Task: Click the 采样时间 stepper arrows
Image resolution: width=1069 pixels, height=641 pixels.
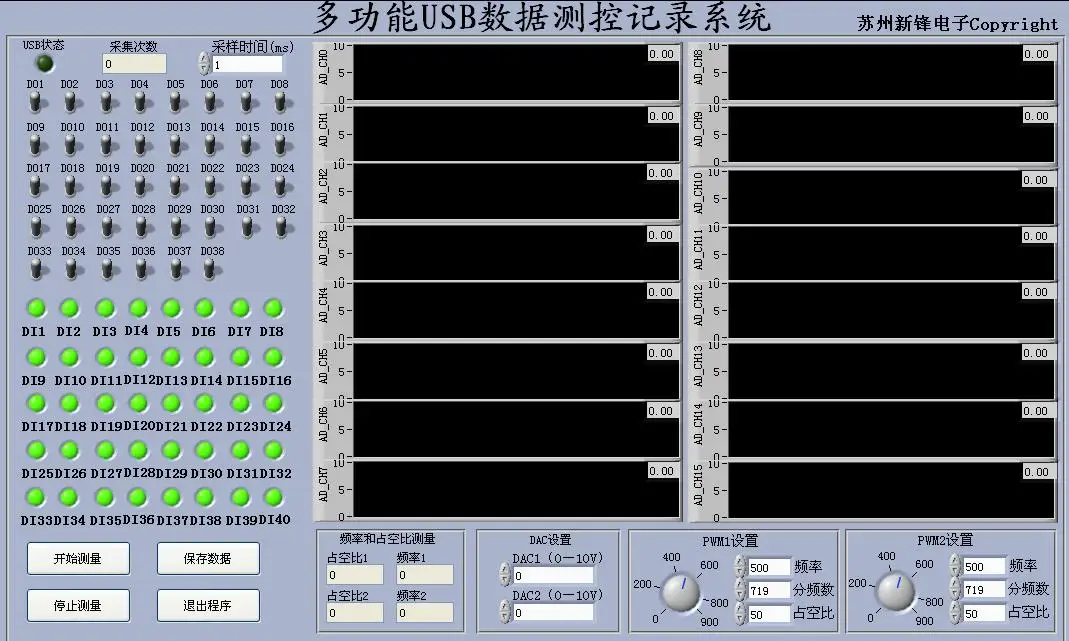Action: pyautogui.click(x=204, y=64)
